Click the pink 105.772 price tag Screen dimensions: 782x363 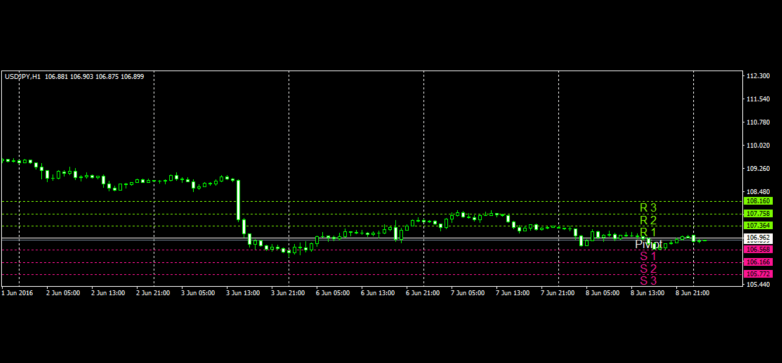point(758,274)
